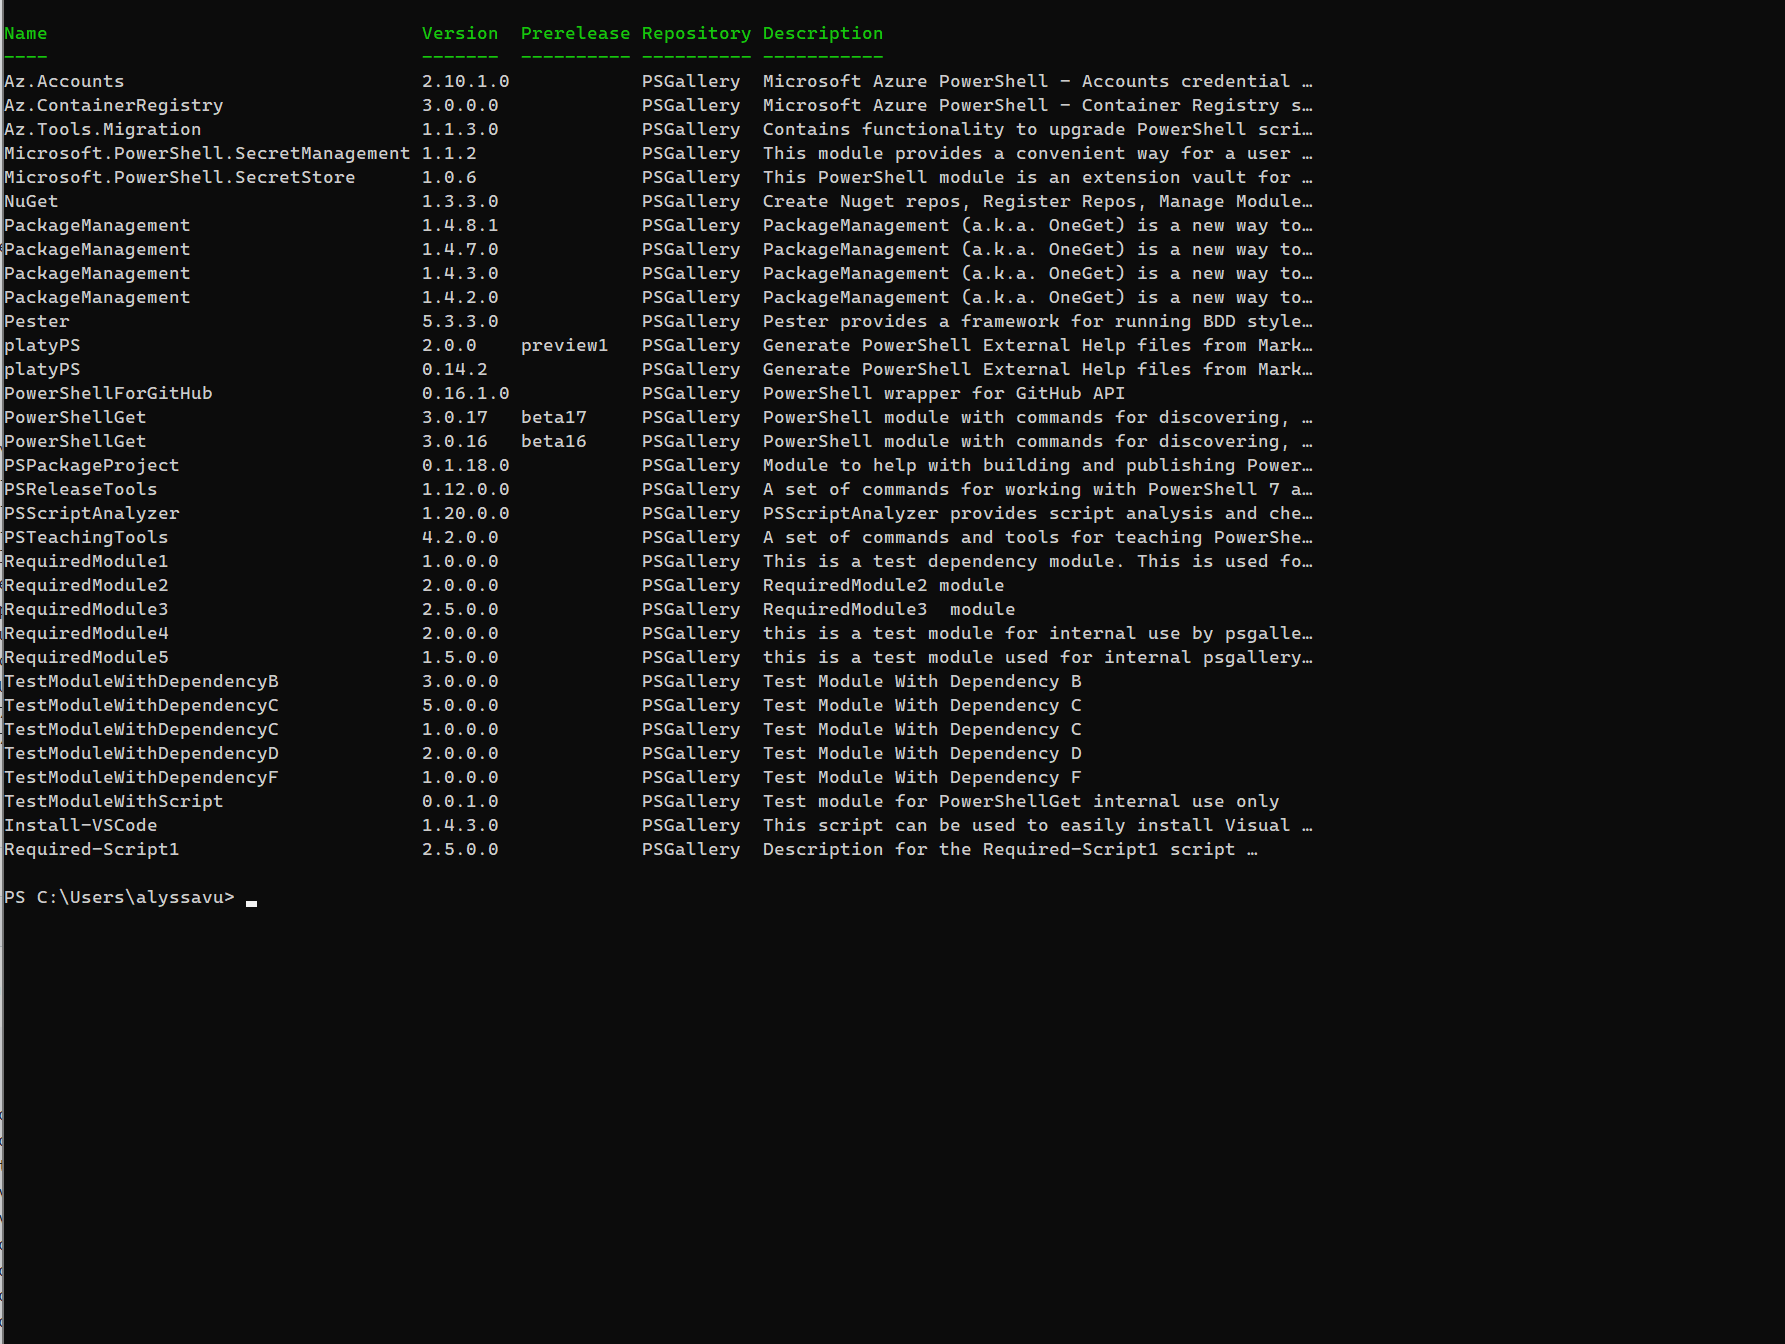
Task: Click the PowerShell wrapper for GitHub API description
Action: pos(944,394)
